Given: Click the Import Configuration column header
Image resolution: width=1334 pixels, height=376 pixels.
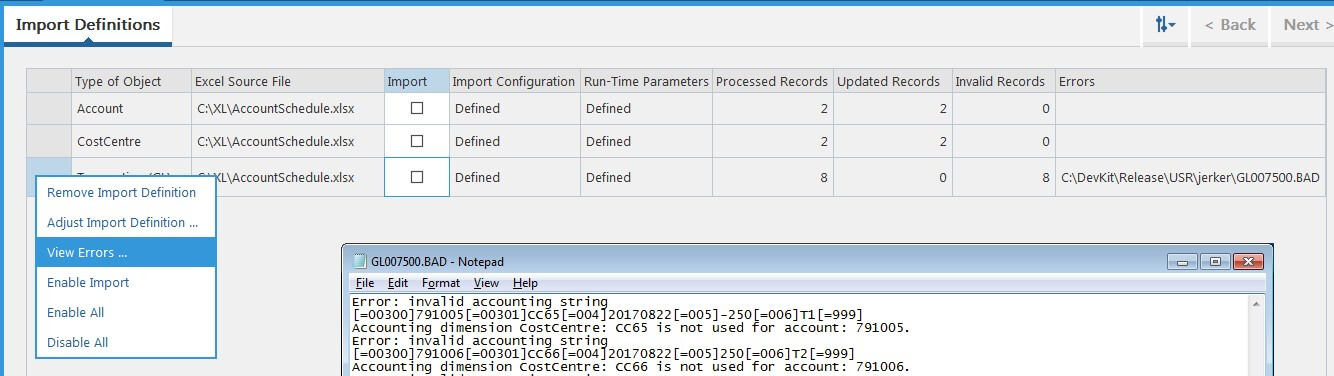Looking at the screenshot, I should (x=514, y=81).
